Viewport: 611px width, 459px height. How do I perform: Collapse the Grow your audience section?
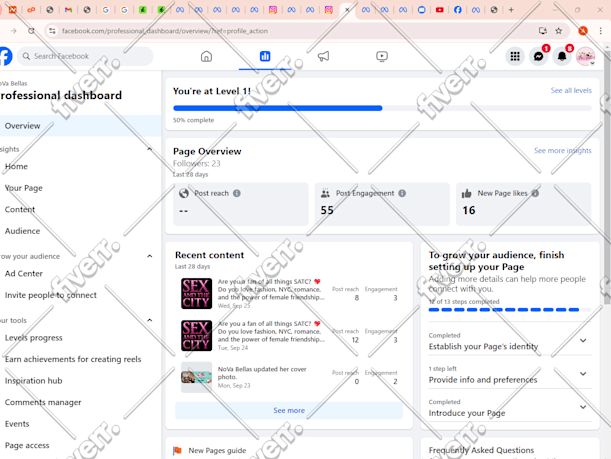point(150,256)
